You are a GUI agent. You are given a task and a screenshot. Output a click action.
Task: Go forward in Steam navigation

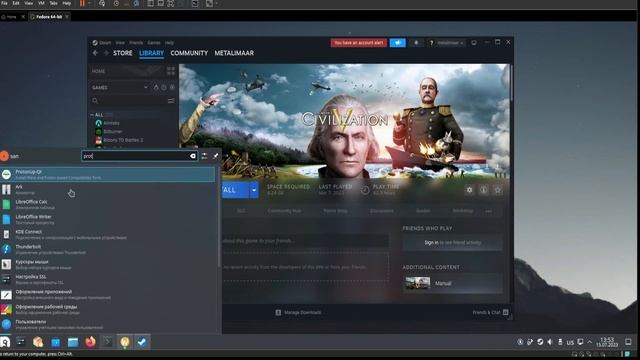106,53
